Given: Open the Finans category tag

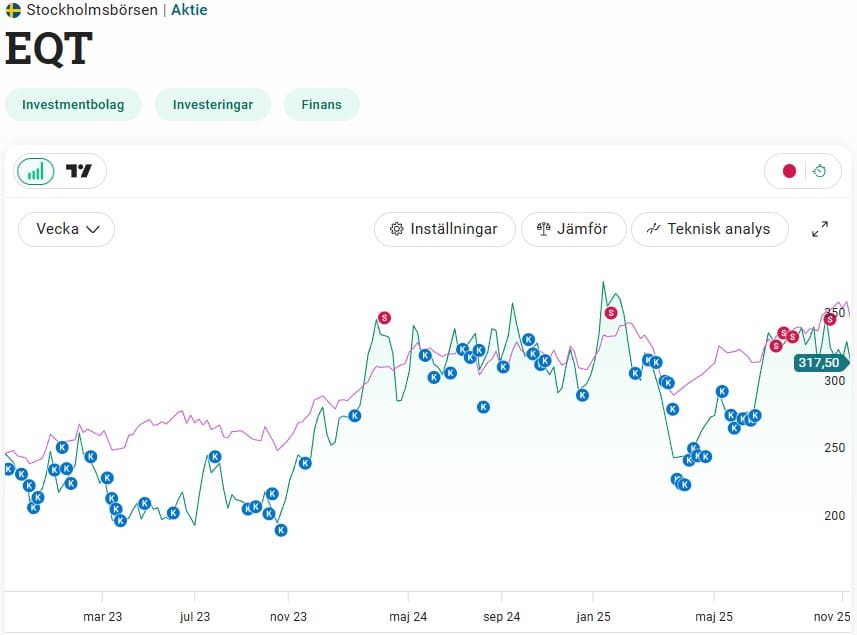Looking at the screenshot, I should coord(321,104).
